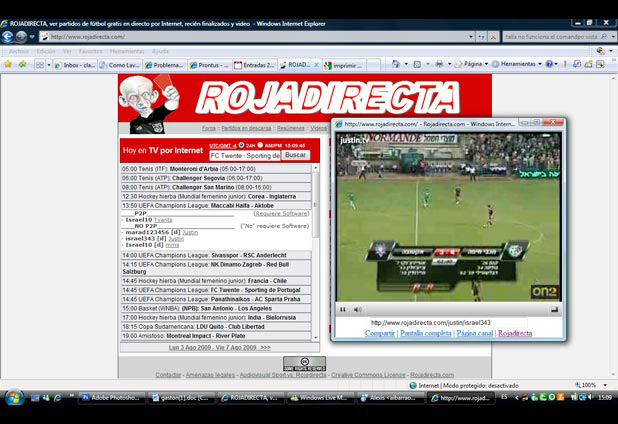Click the Add to Favorites icon
Image resolution: width=618 pixels, height=424 pixels.
(x=22, y=64)
